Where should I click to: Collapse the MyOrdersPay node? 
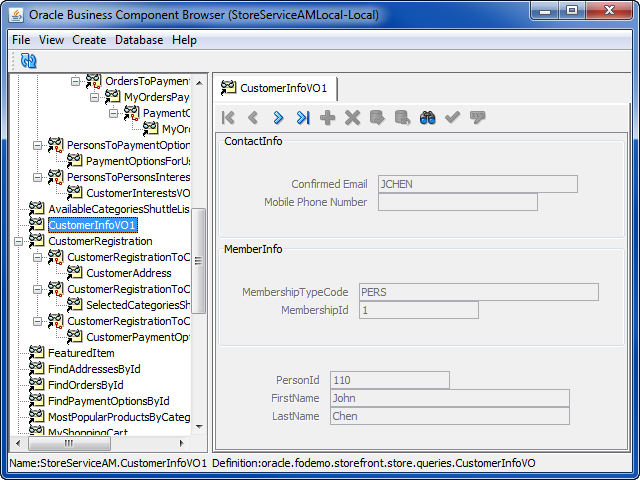point(94,97)
